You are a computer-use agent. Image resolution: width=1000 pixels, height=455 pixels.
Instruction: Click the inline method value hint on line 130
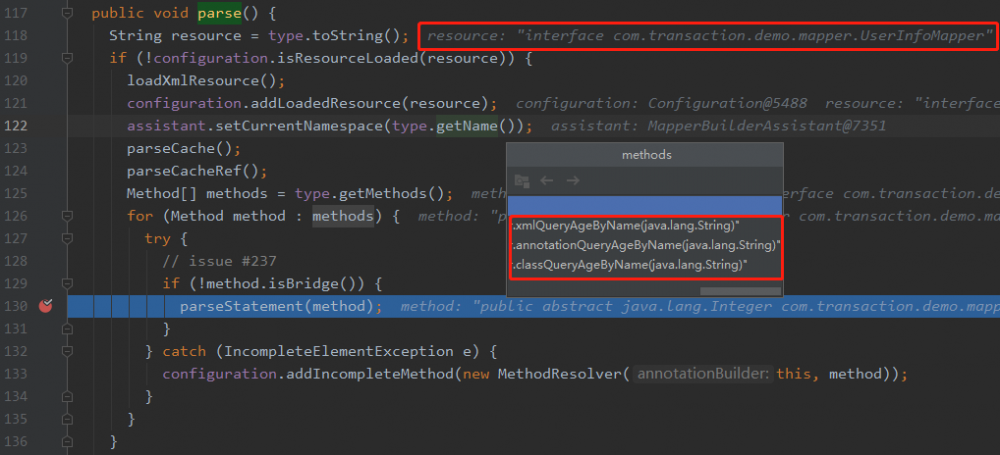click(x=700, y=306)
